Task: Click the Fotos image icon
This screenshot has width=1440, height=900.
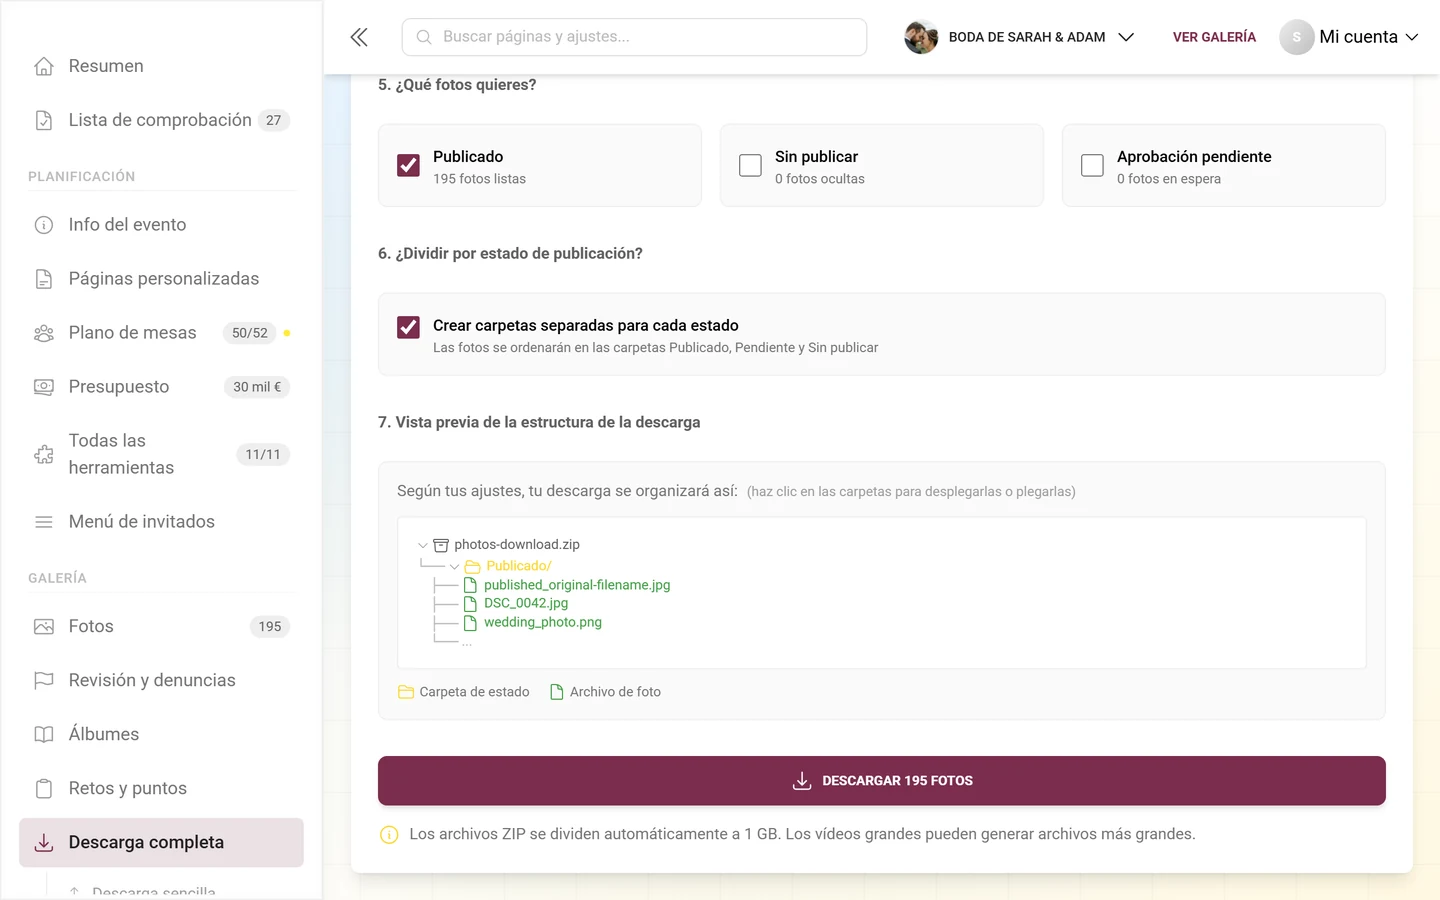Action: pyautogui.click(x=44, y=627)
